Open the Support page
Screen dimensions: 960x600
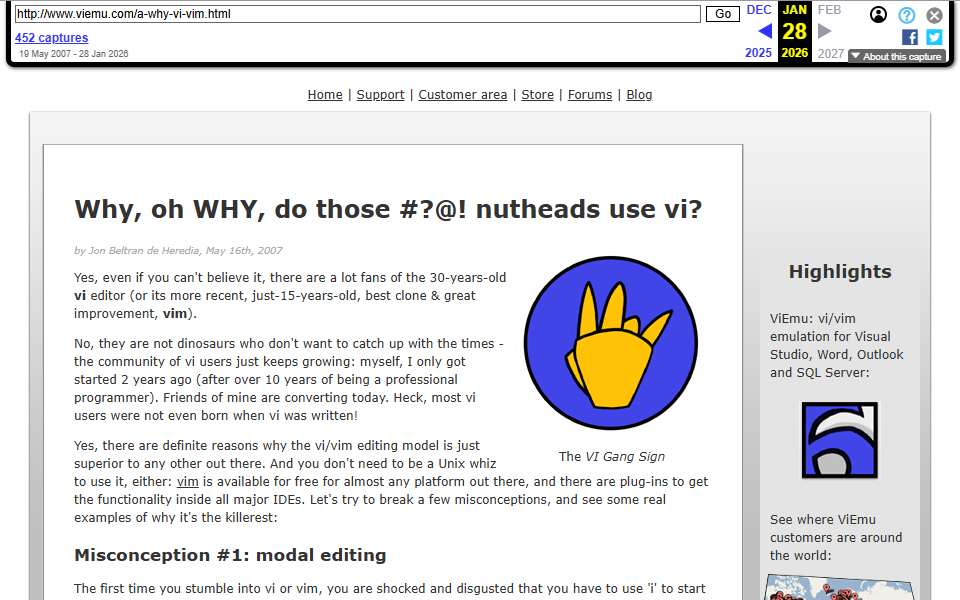point(380,94)
